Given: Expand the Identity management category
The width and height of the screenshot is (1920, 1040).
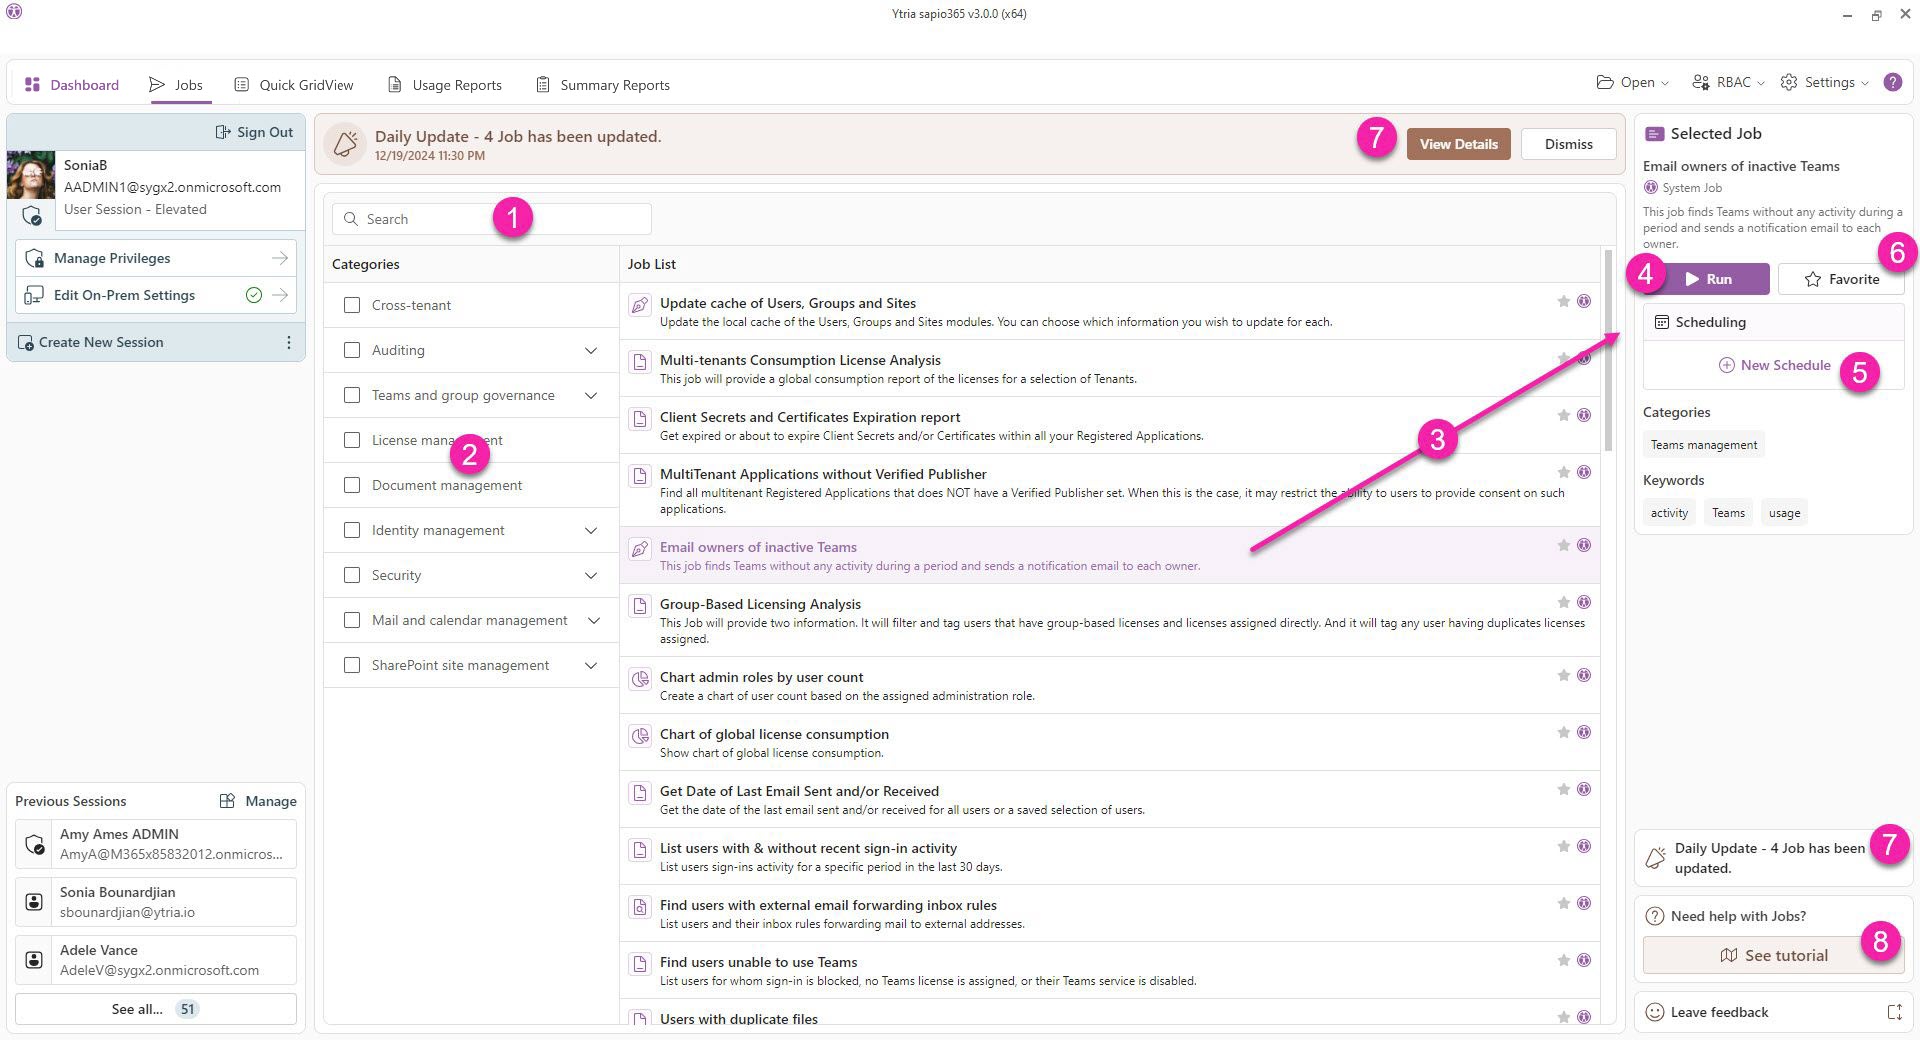Looking at the screenshot, I should tap(591, 531).
